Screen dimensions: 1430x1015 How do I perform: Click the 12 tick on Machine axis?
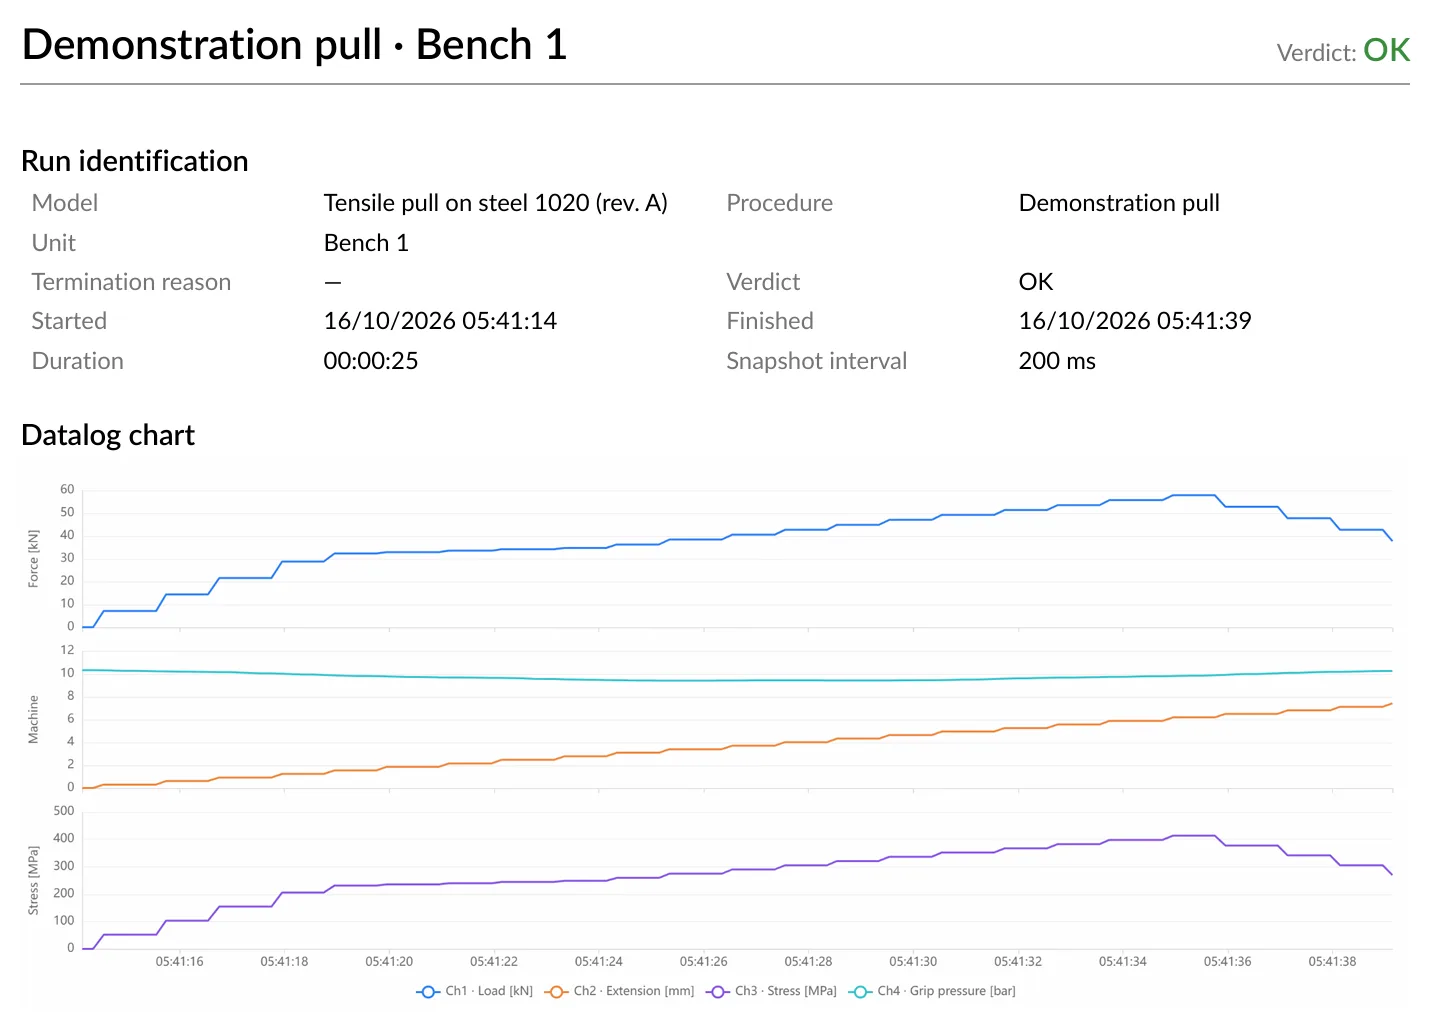(67, 650)
